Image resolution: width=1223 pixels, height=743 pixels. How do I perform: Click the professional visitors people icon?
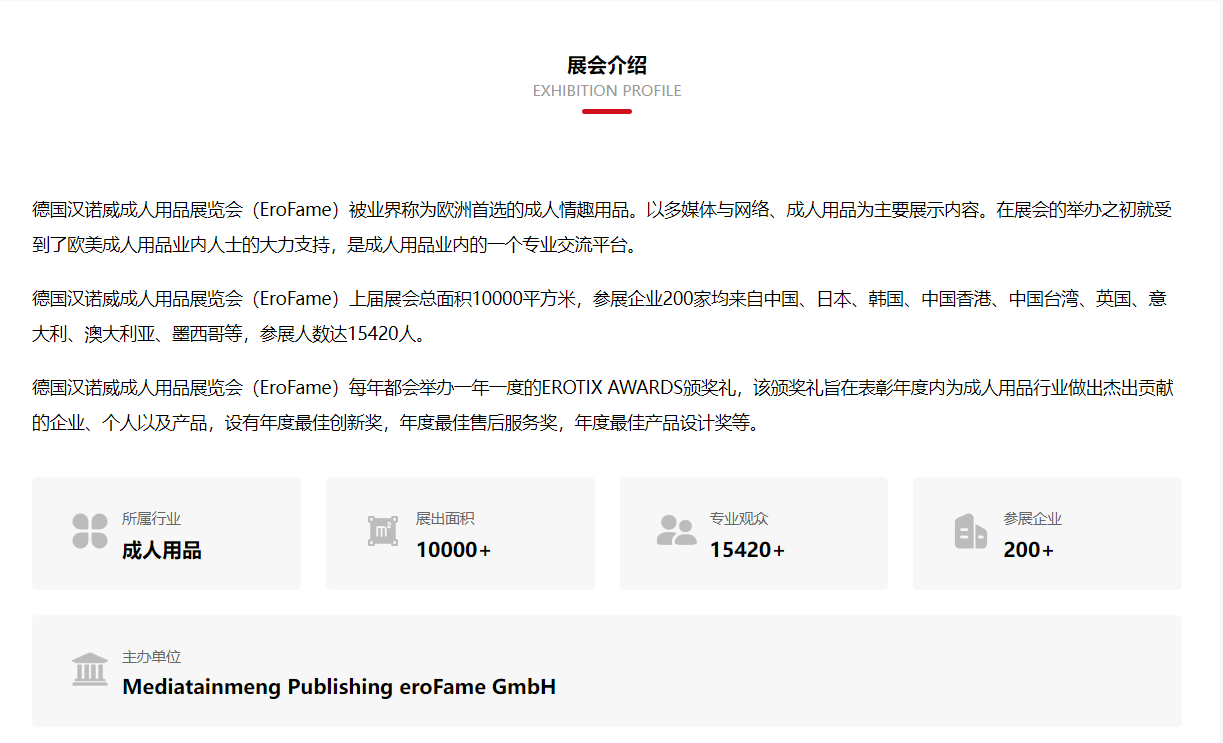click(677, 531)
